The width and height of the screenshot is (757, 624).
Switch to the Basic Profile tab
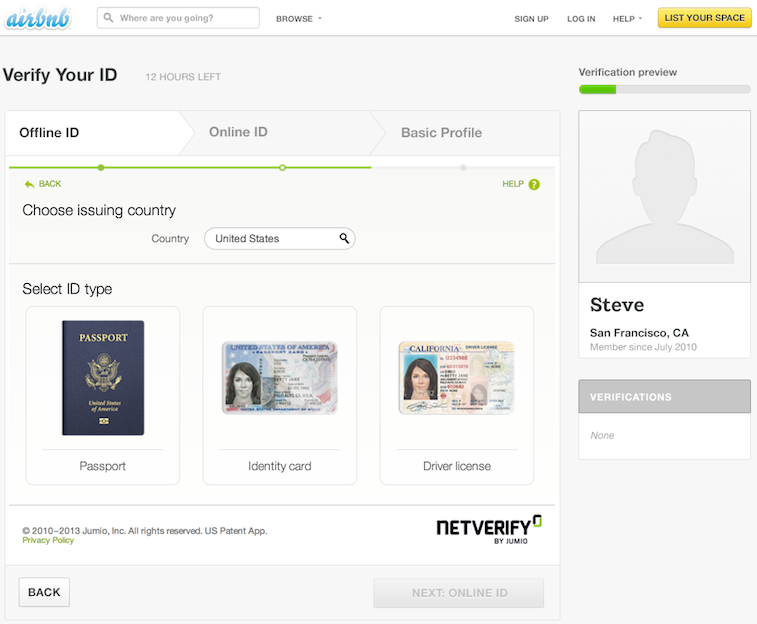tap(441, 132)
